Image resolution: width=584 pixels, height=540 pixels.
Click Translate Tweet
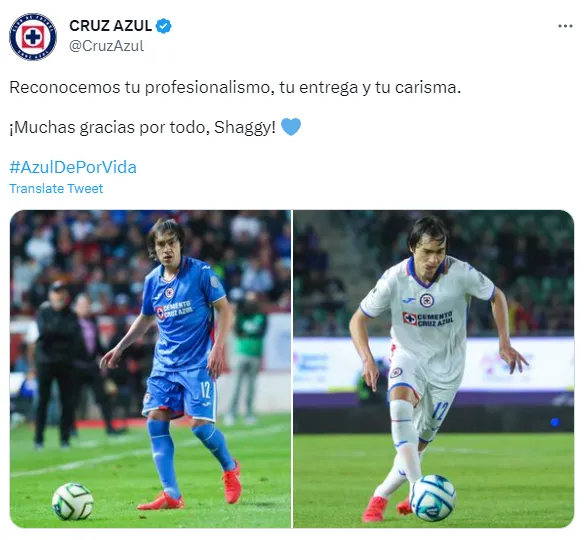[56, 189]
